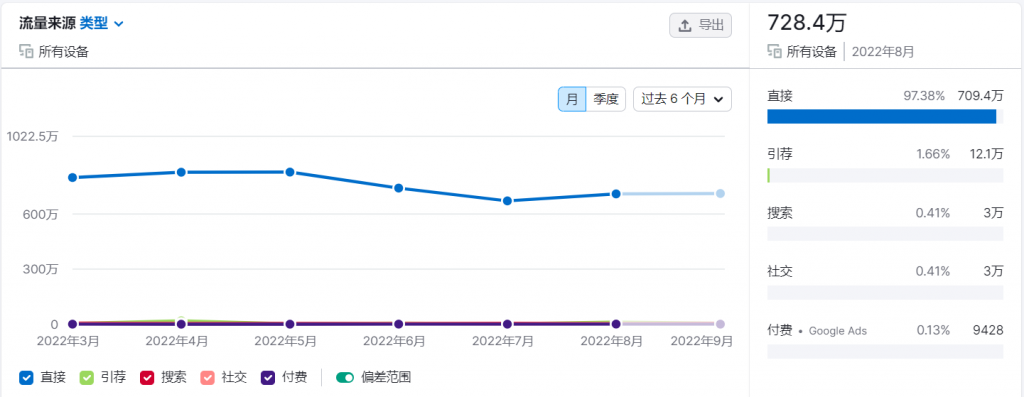Select forecast 直接 point at 2022年9月

(720, 193)
